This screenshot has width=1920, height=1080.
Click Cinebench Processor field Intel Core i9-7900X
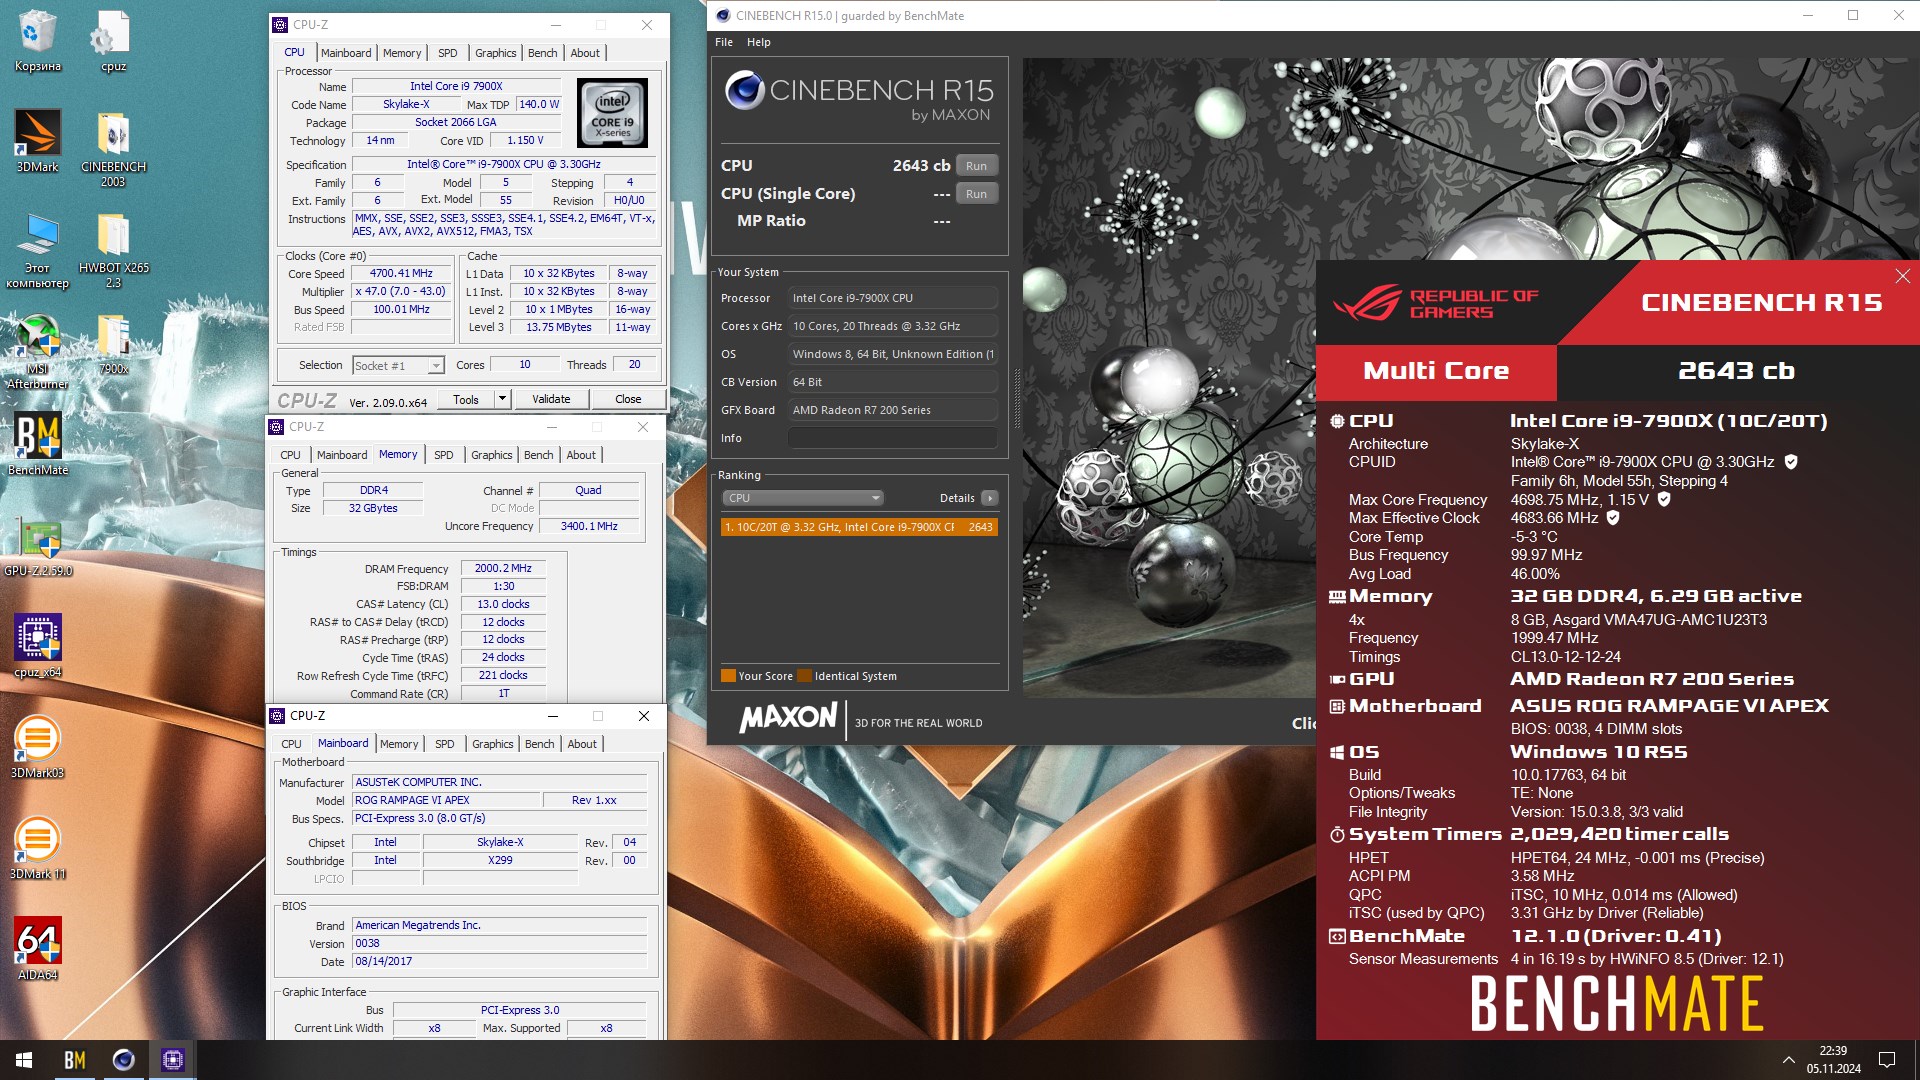[x=892, y=298]
